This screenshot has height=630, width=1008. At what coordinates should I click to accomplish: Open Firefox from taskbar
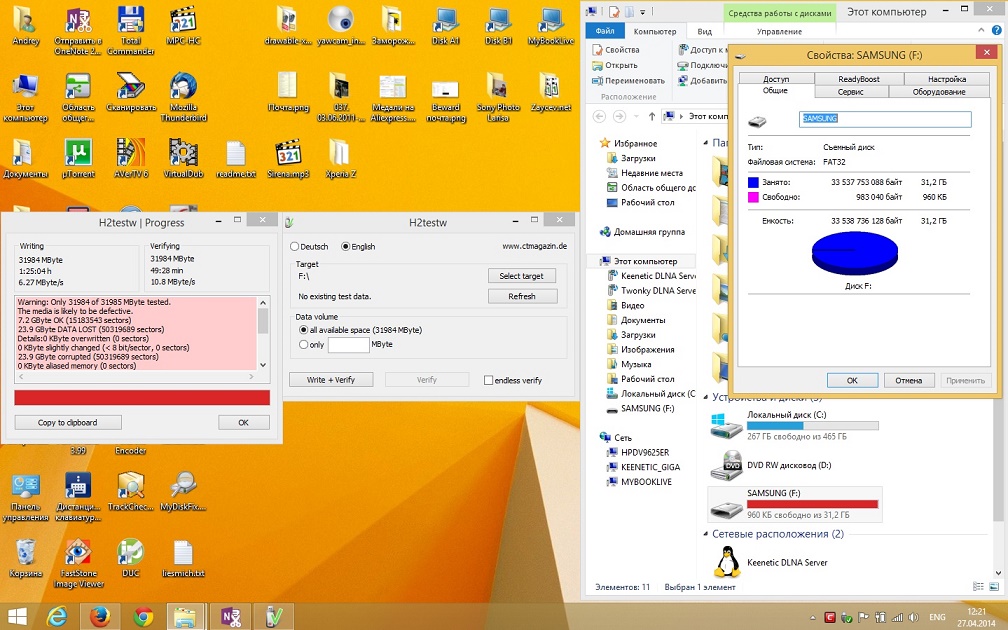pos(100,617)
